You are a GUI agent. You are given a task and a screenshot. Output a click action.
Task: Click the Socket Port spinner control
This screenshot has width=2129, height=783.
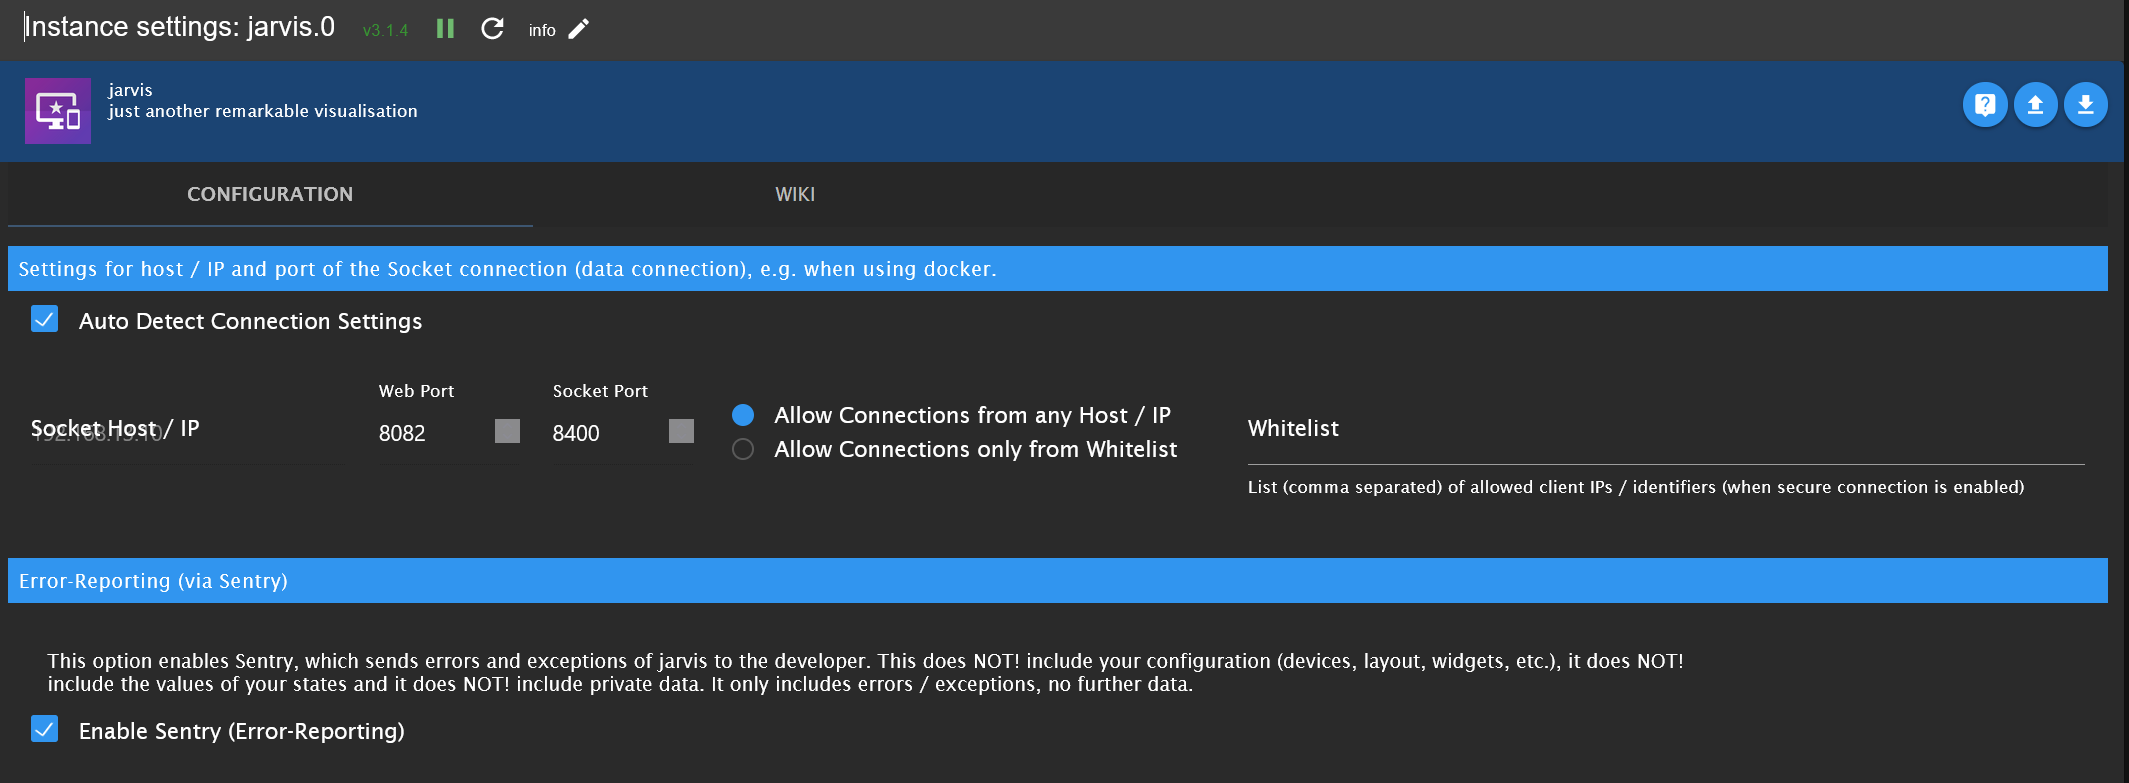(681, 431)
